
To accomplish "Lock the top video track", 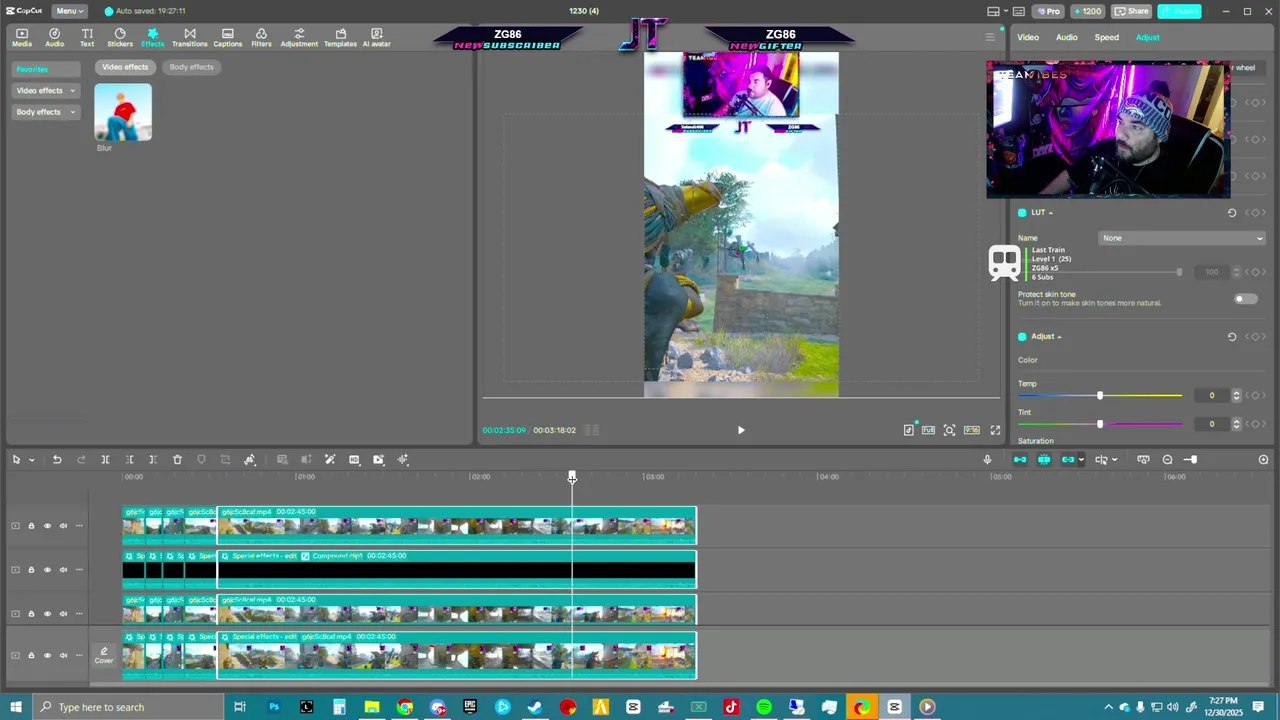I will (x=31, y=526).
